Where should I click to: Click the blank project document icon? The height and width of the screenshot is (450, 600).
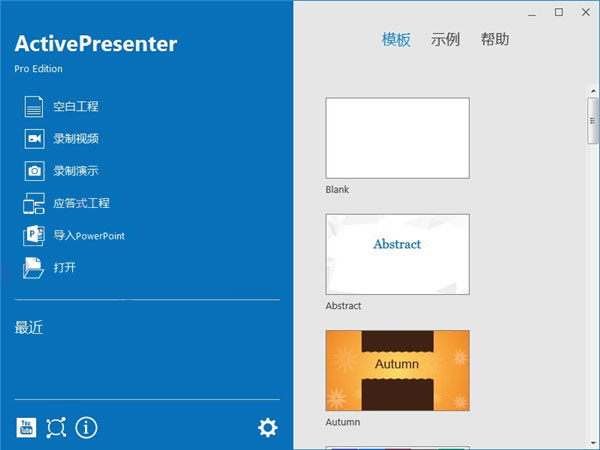(34, 106)
